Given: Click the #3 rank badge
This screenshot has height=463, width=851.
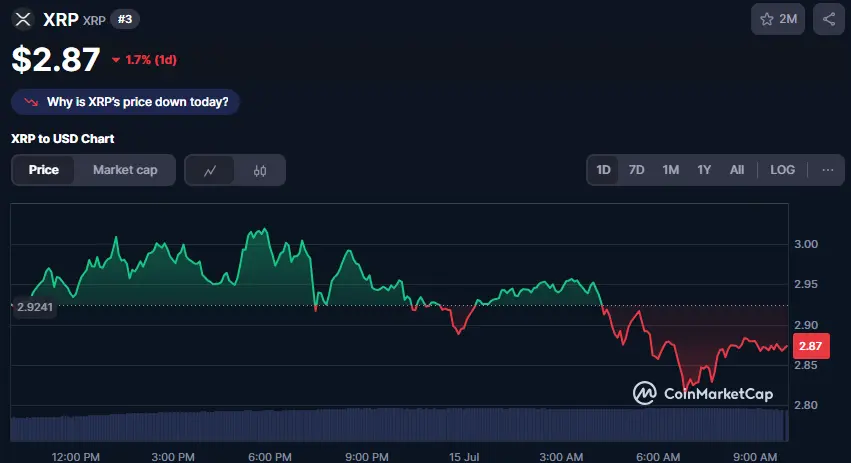Looking at the screenshot, I should pyautogui.click(x=125, y=20).
